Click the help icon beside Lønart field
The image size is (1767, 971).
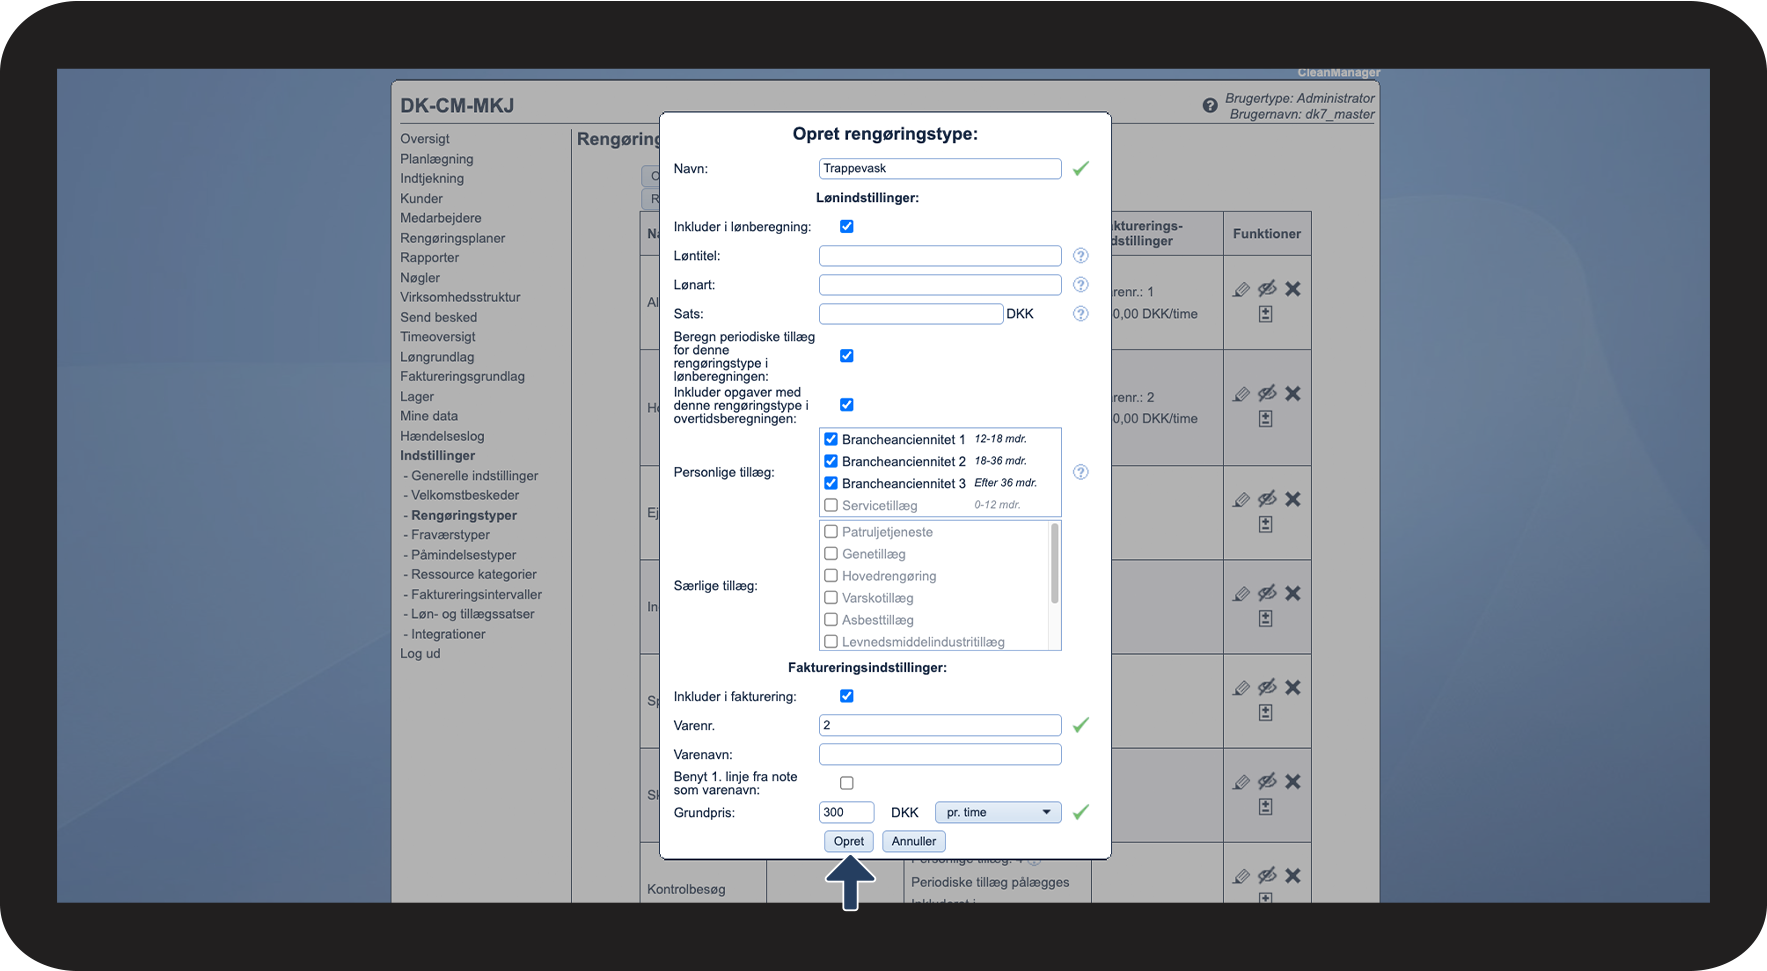click(1080, 285)
